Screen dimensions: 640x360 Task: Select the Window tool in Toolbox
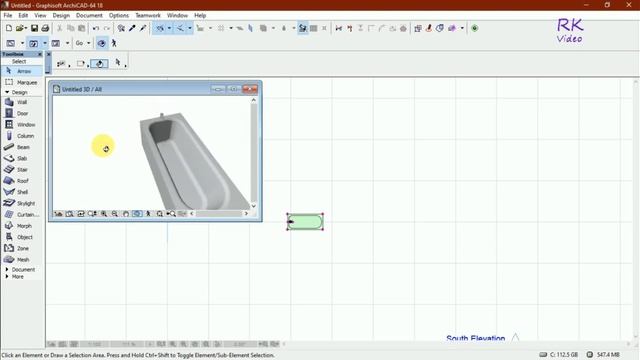click(x=21, y=124)
